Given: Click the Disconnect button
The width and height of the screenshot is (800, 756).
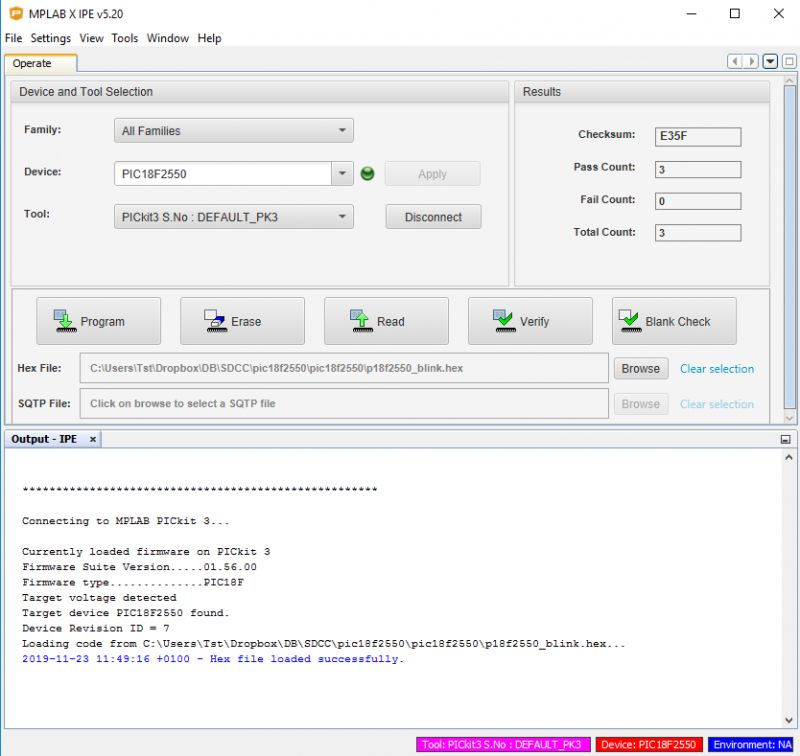Looking at the screenshot, I should (433, 217).
